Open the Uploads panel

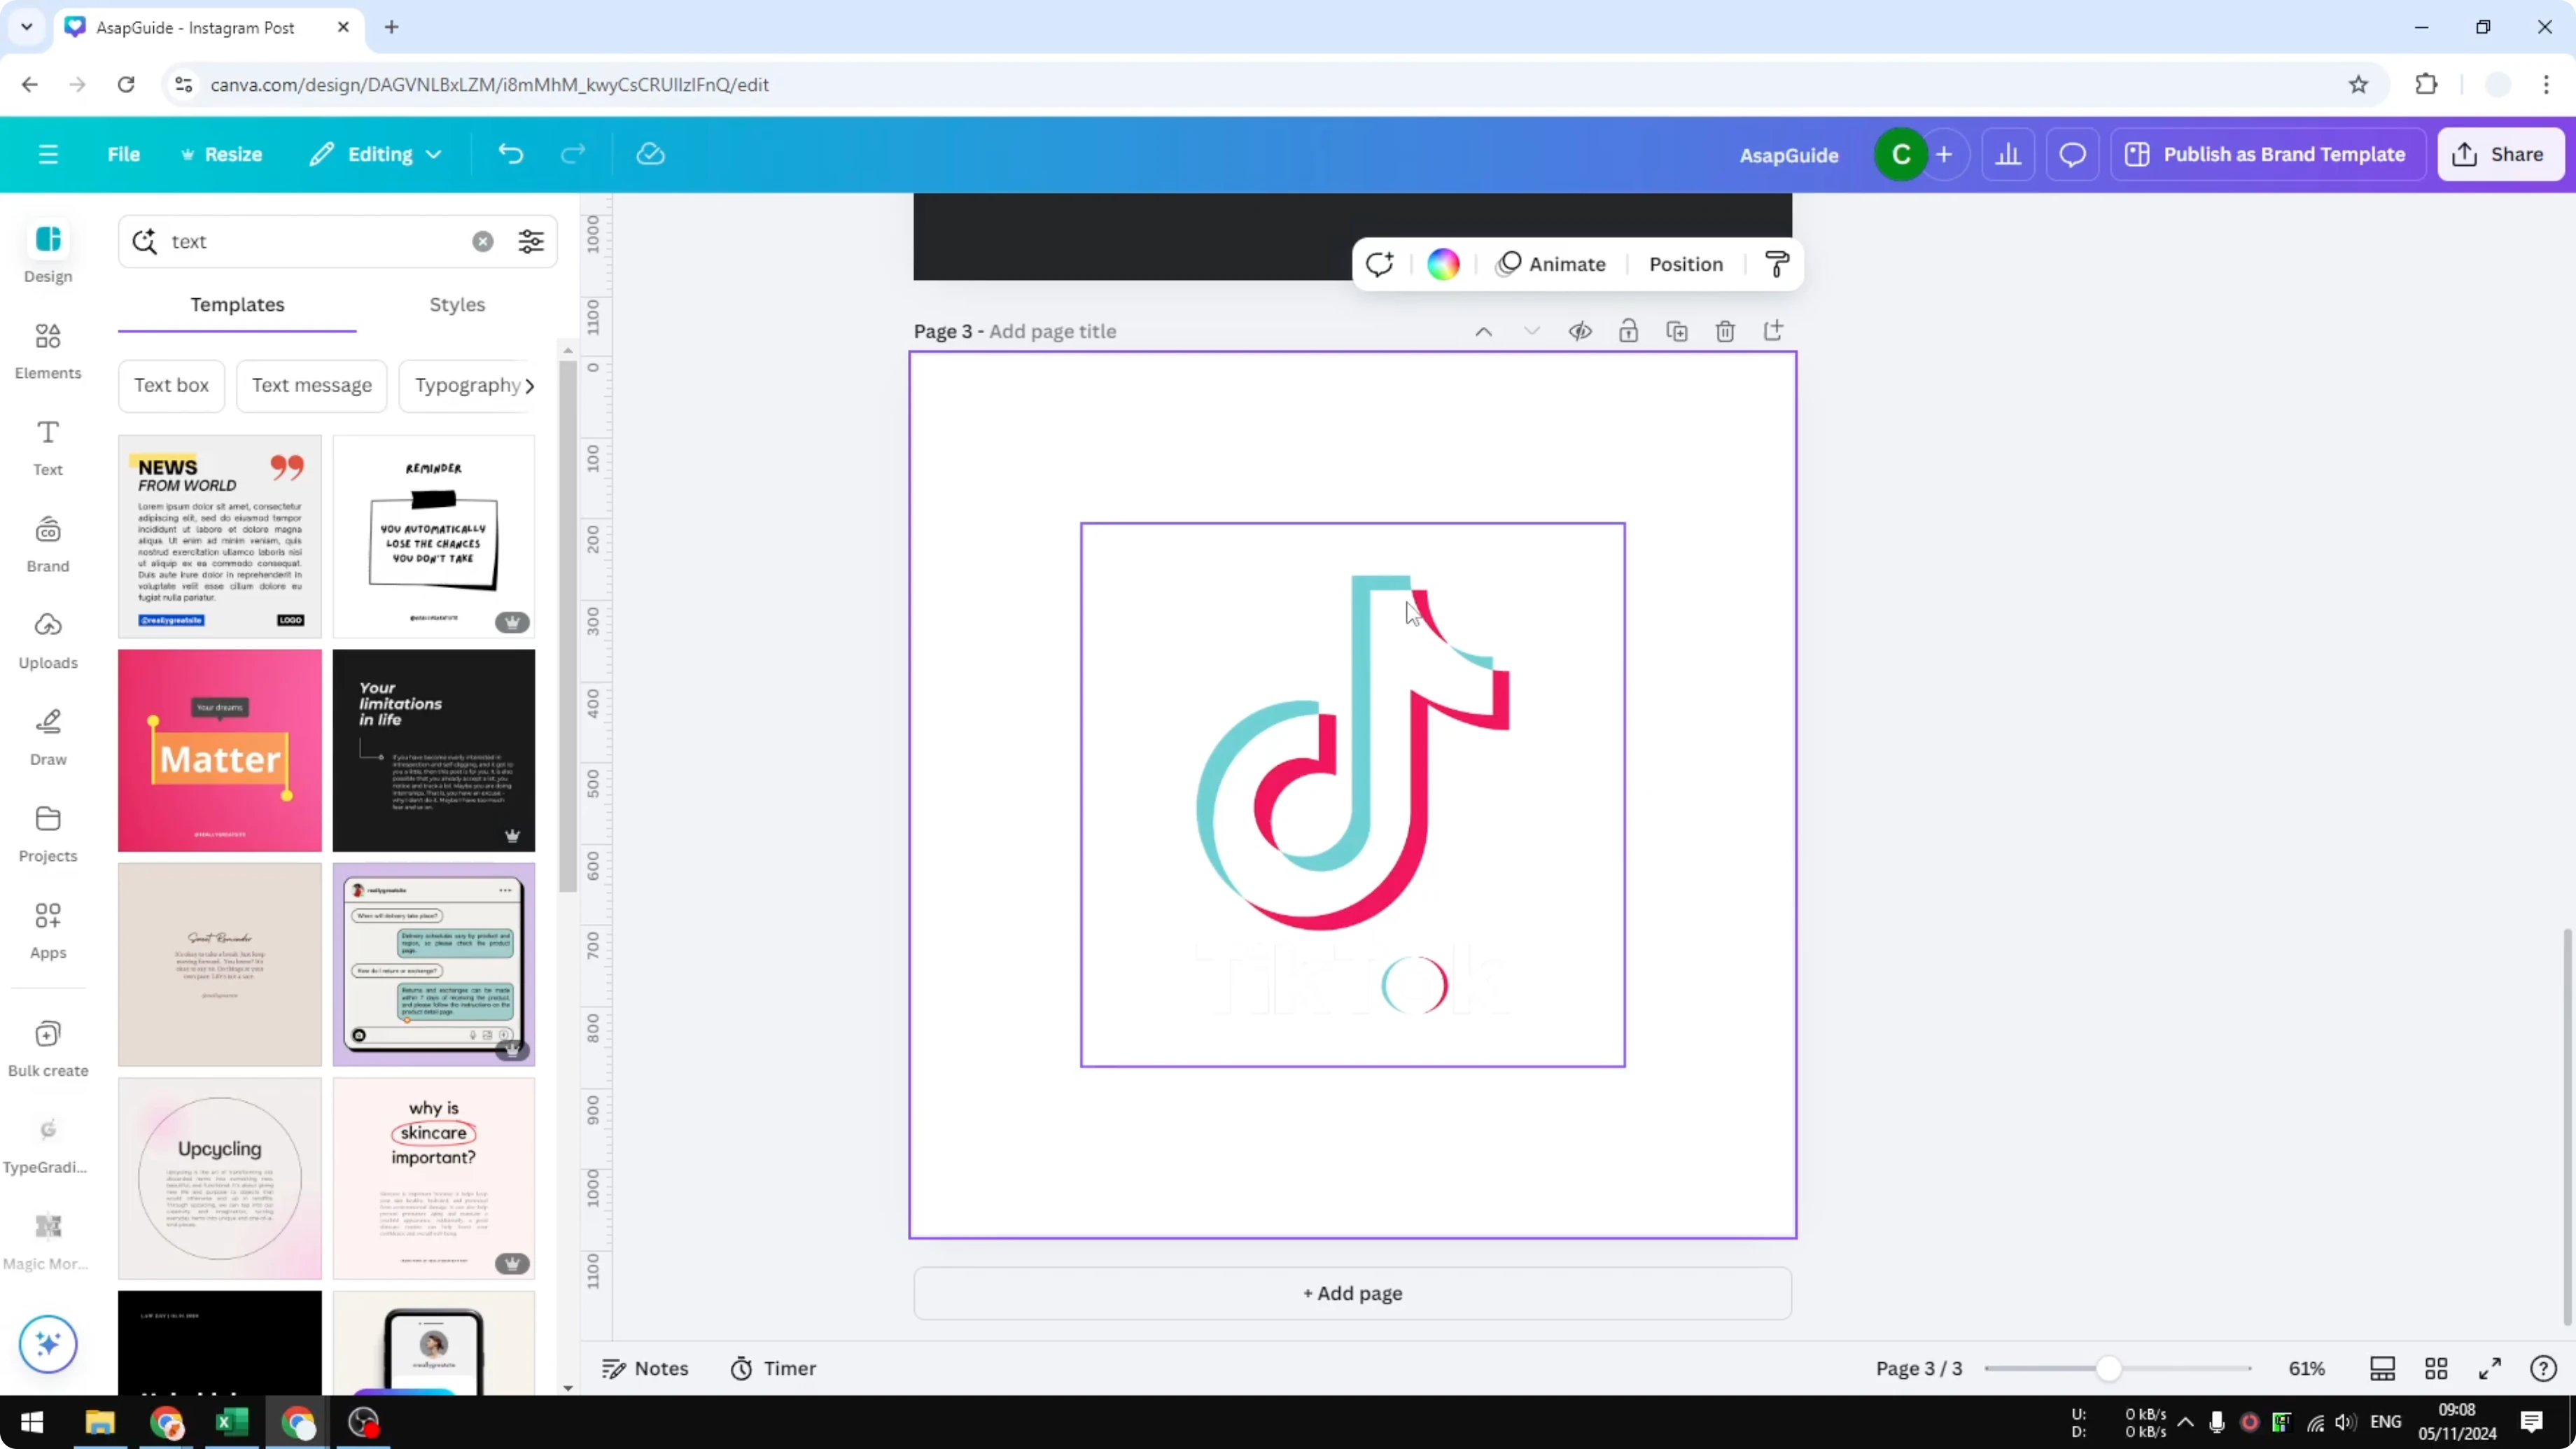click(x=47, y=640)
